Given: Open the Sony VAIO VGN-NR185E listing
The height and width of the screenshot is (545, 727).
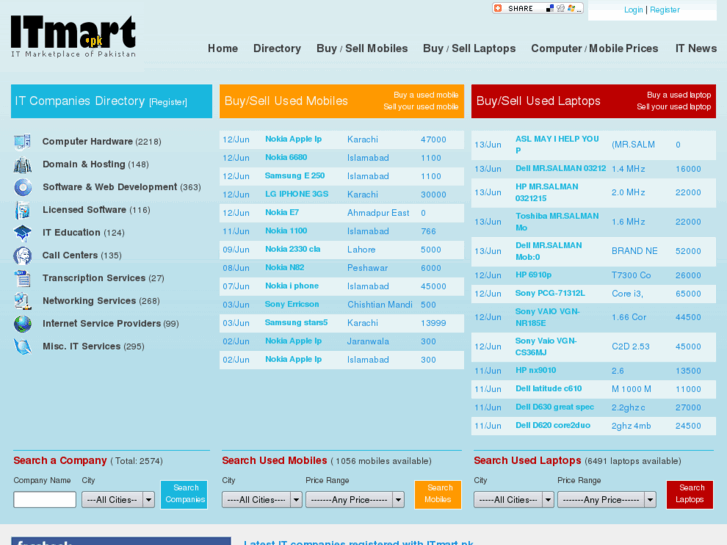Looking at the screenshot, I should click(547, 317).
